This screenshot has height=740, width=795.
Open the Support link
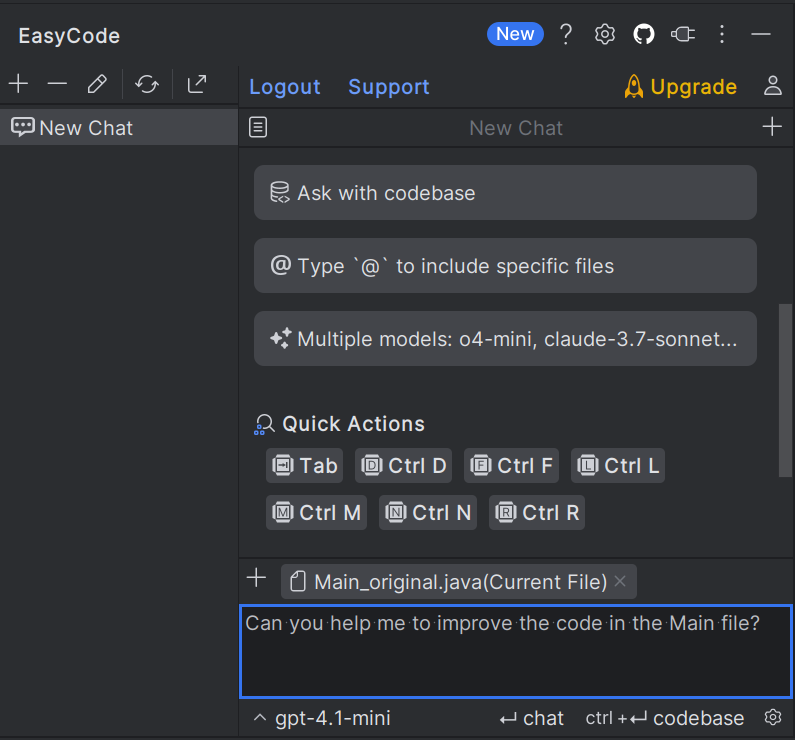389,87
